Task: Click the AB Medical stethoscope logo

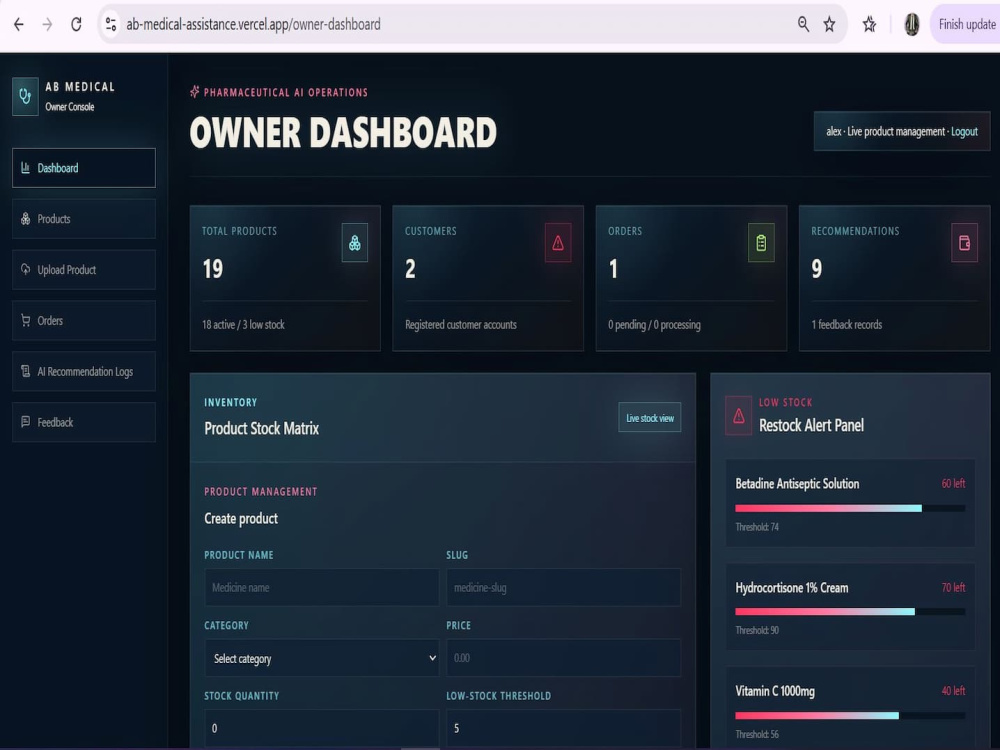Action: 26,96
